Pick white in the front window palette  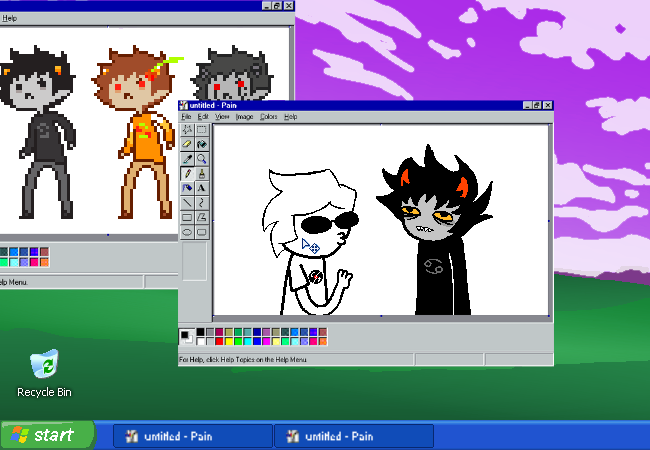coord(201,341)
